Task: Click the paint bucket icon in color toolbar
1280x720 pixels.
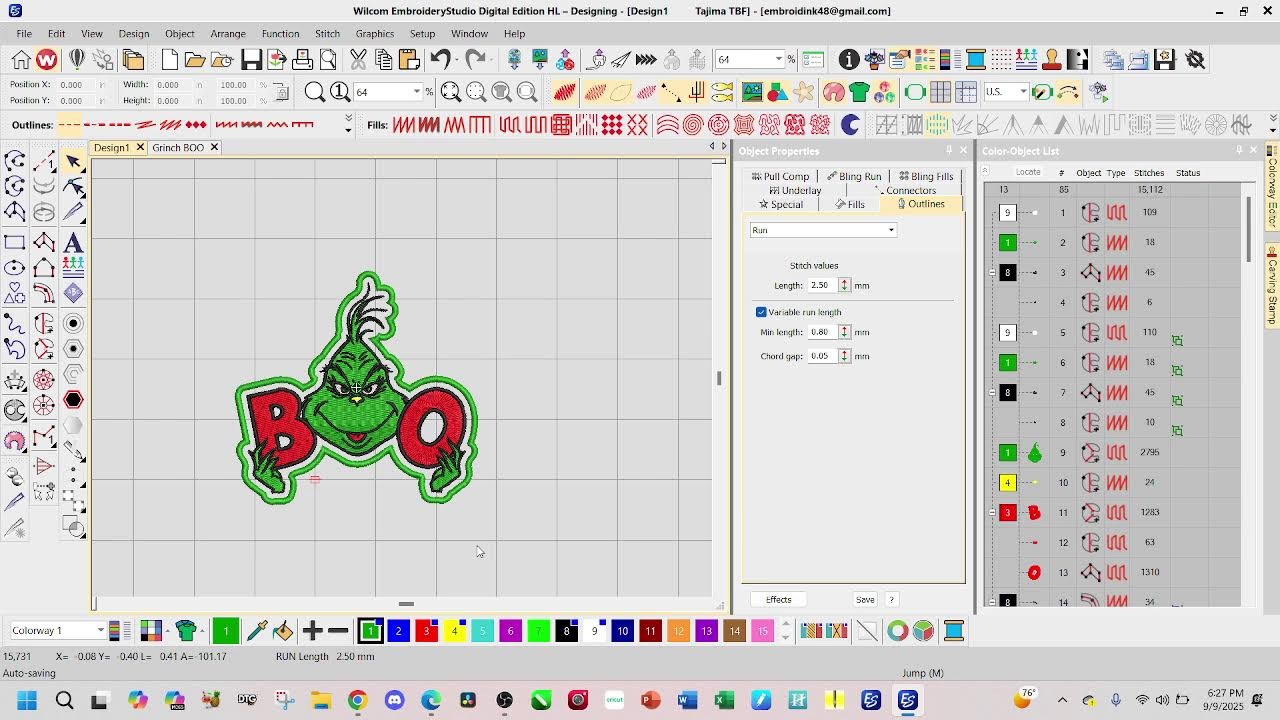Action: pos(283,631)
